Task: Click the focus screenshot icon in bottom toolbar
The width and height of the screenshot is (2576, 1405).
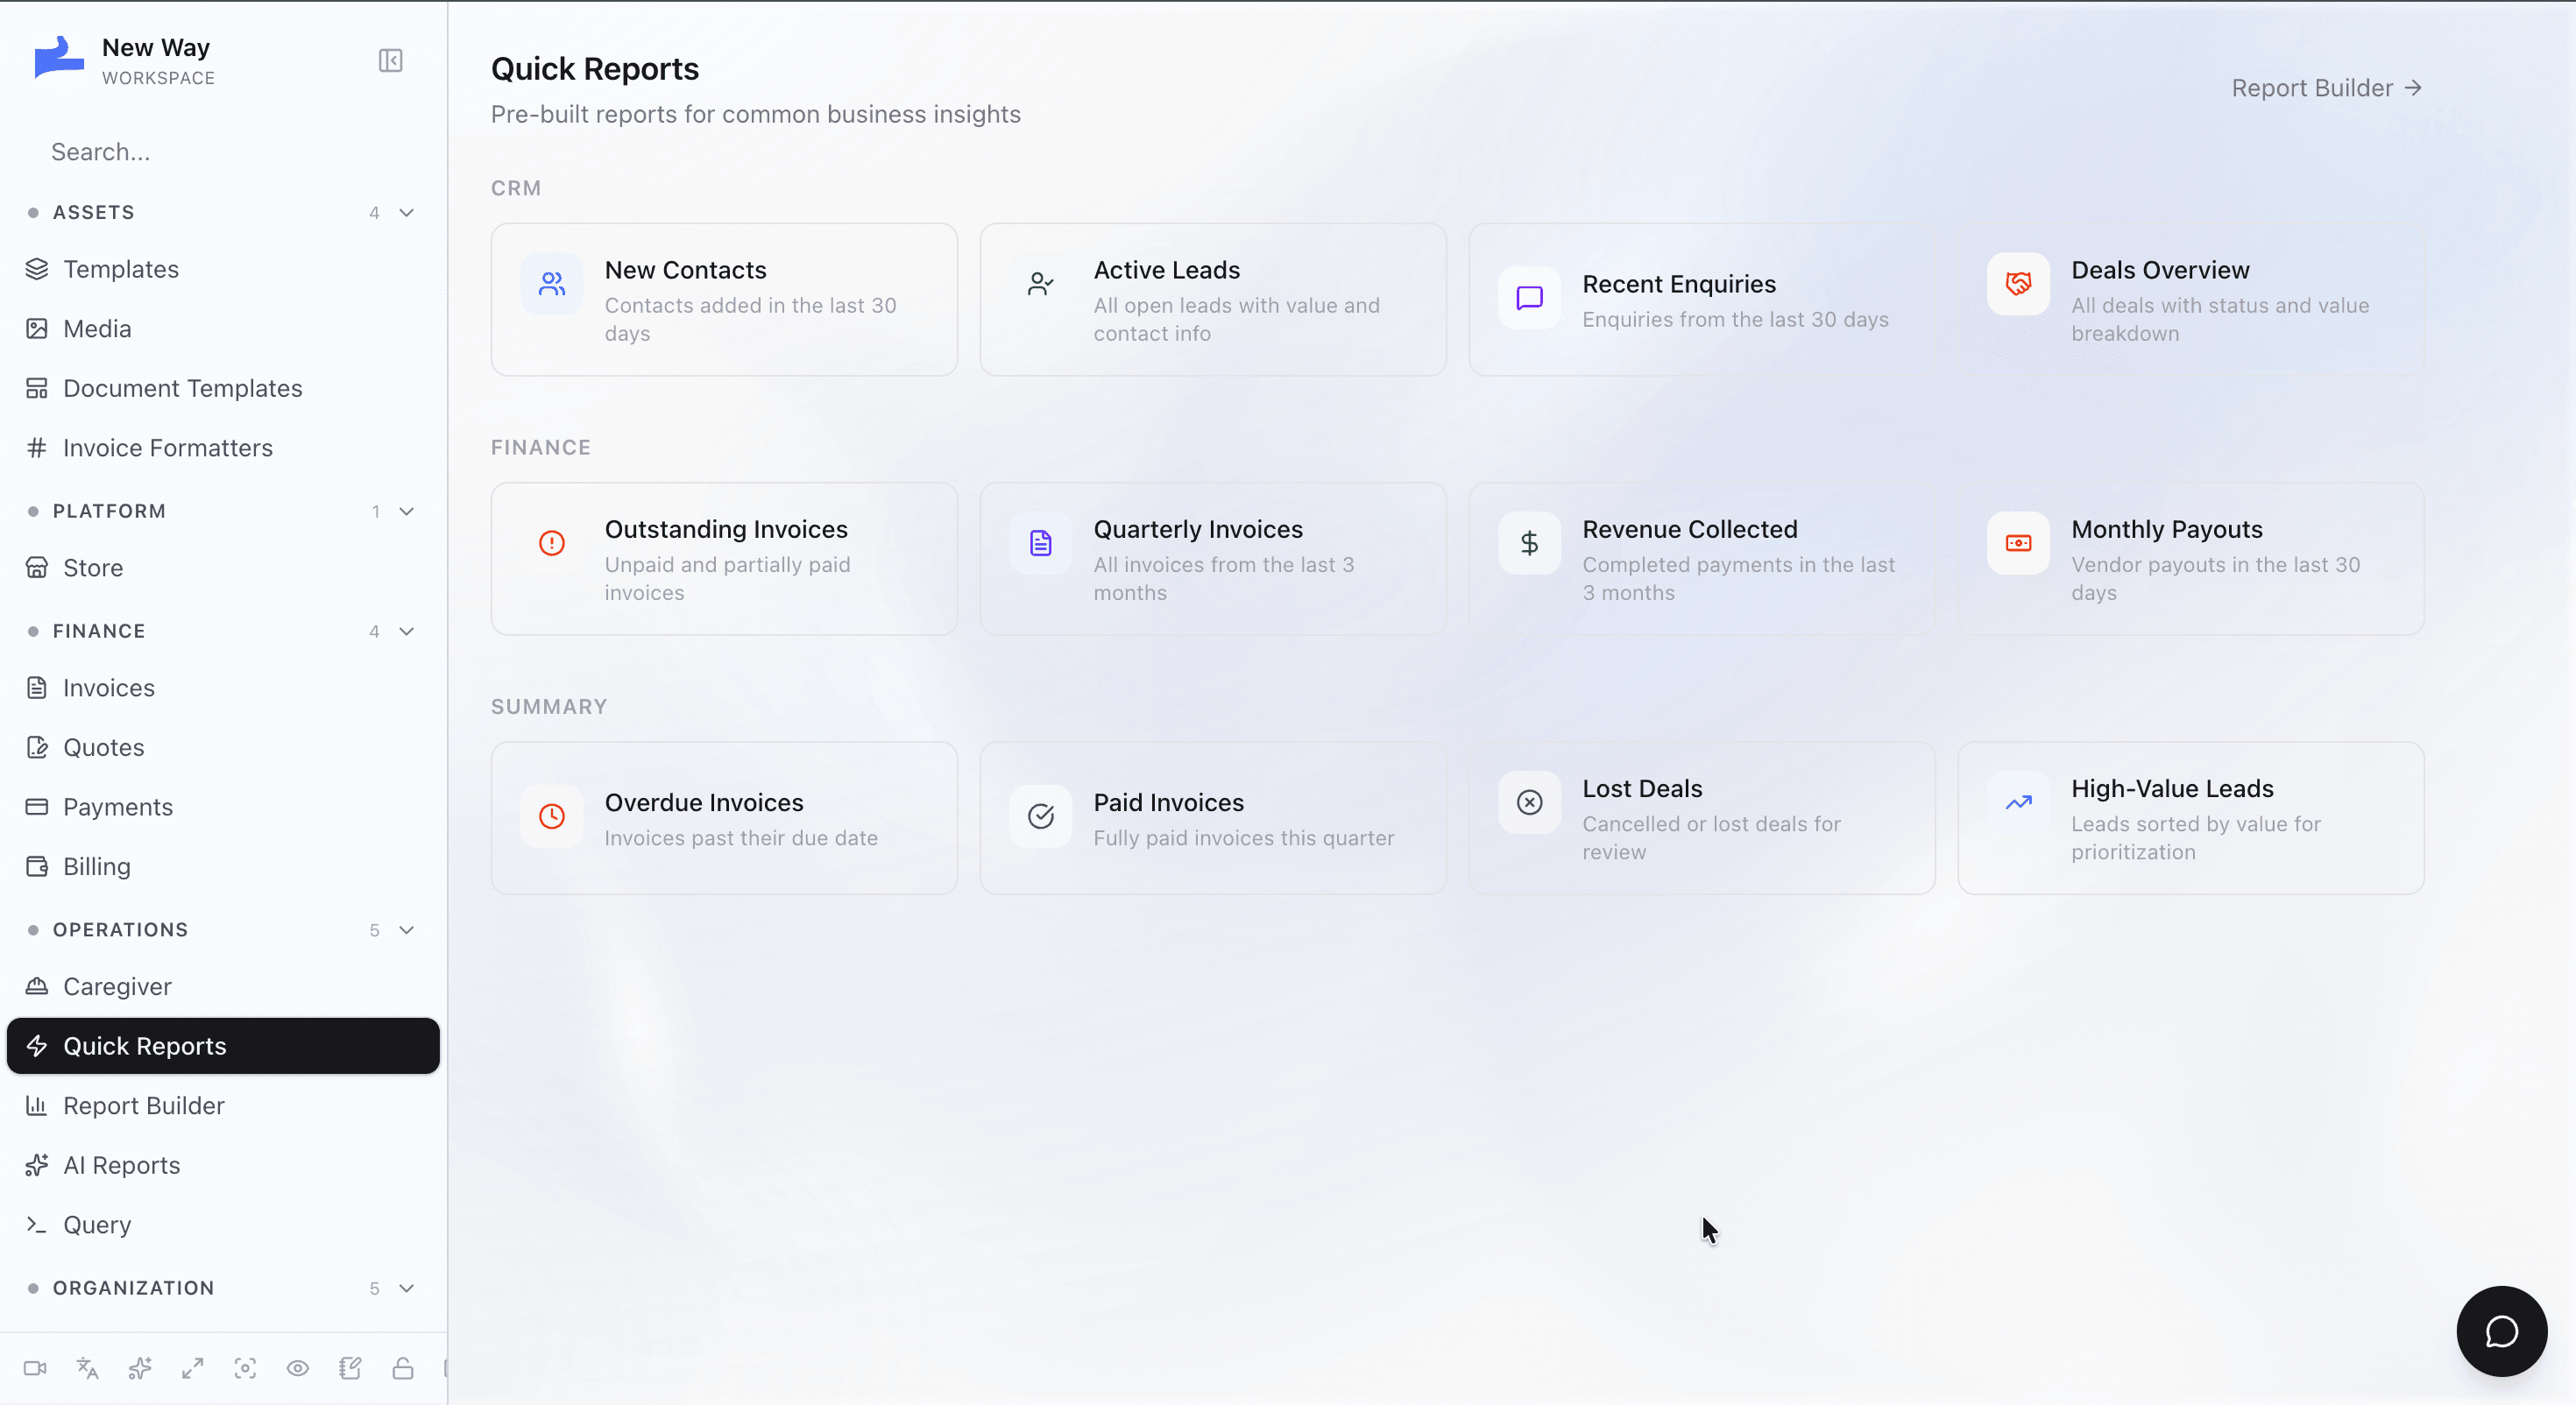Action: 245,1369
